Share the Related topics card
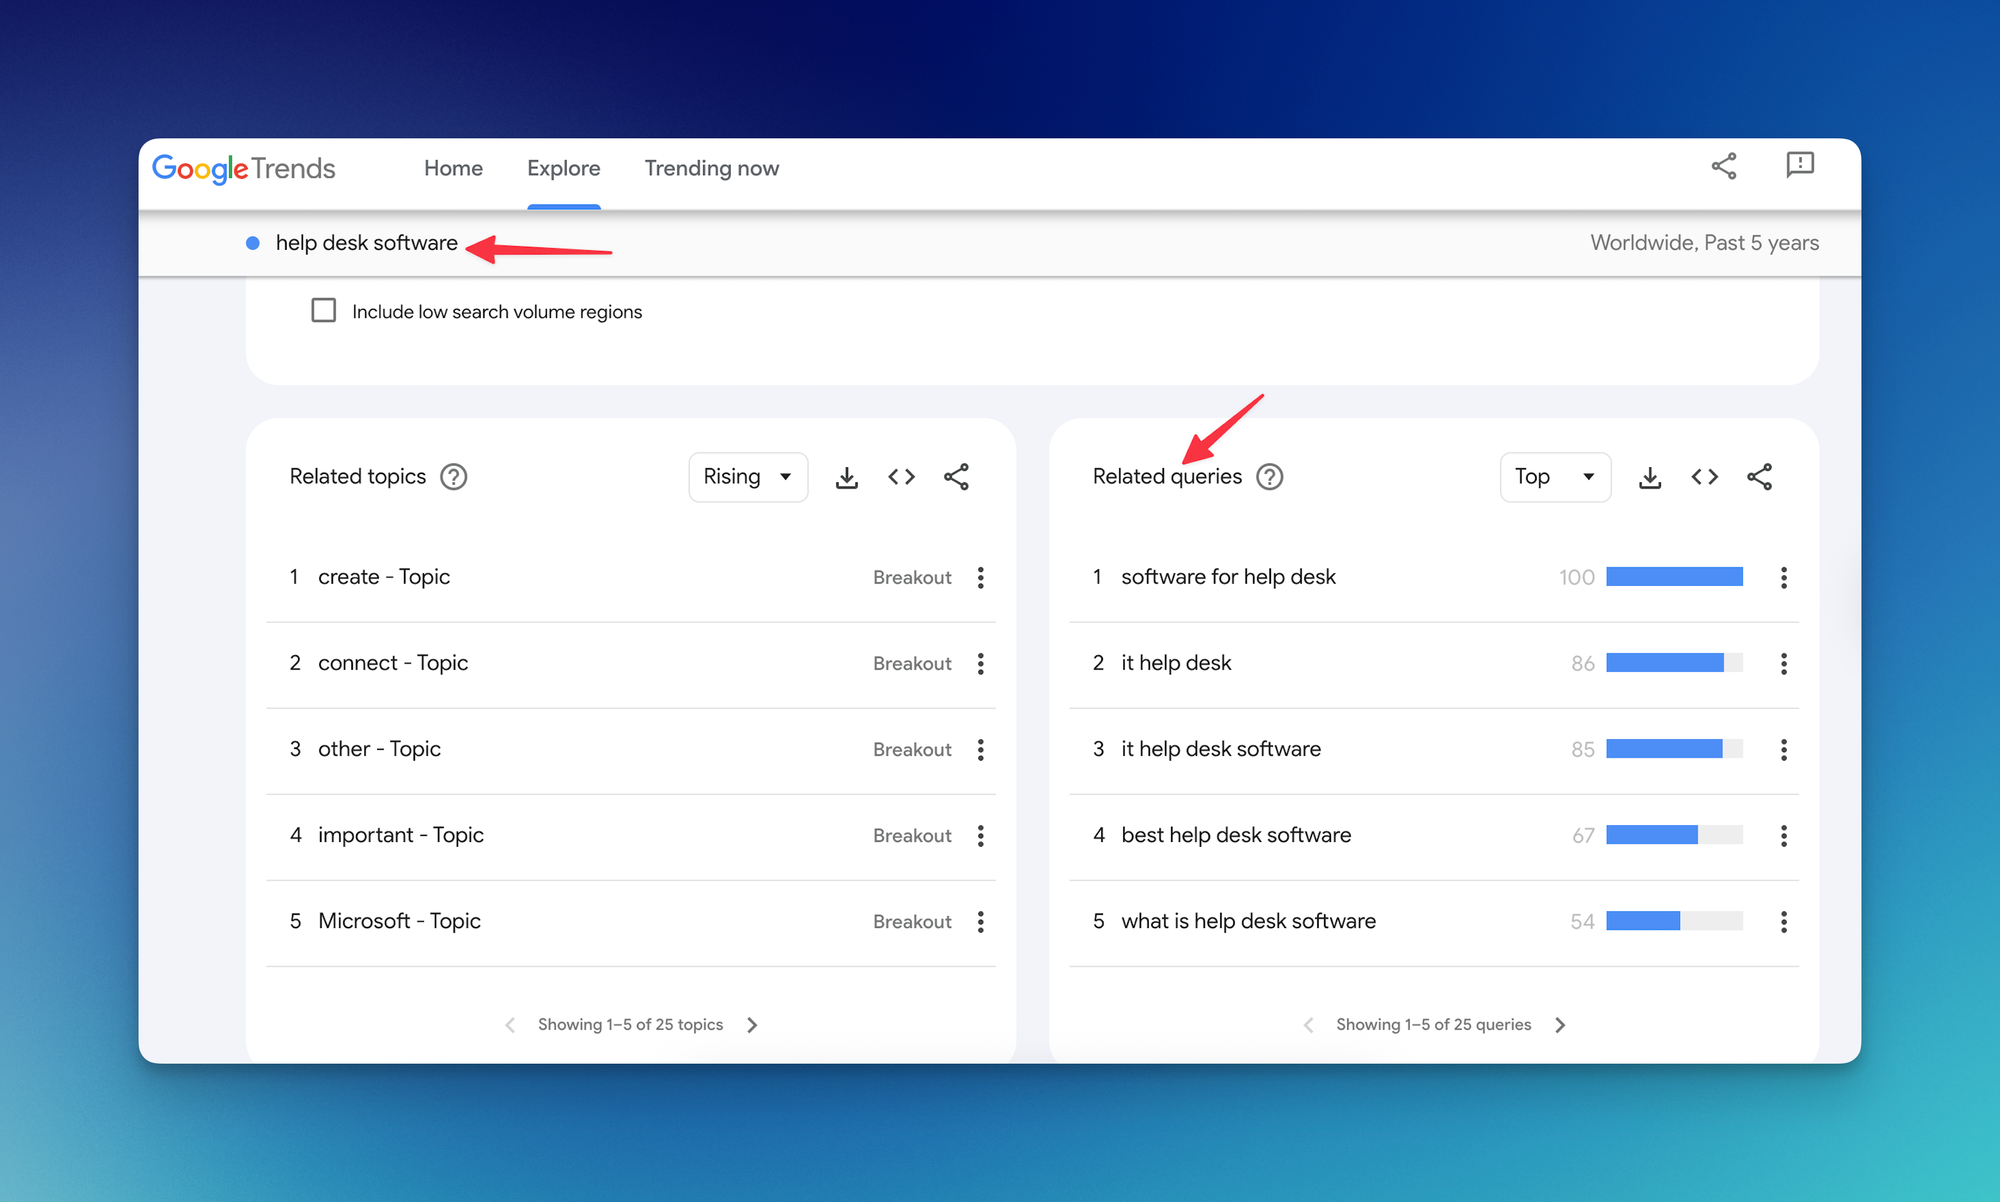 click(x=956, y=477)
